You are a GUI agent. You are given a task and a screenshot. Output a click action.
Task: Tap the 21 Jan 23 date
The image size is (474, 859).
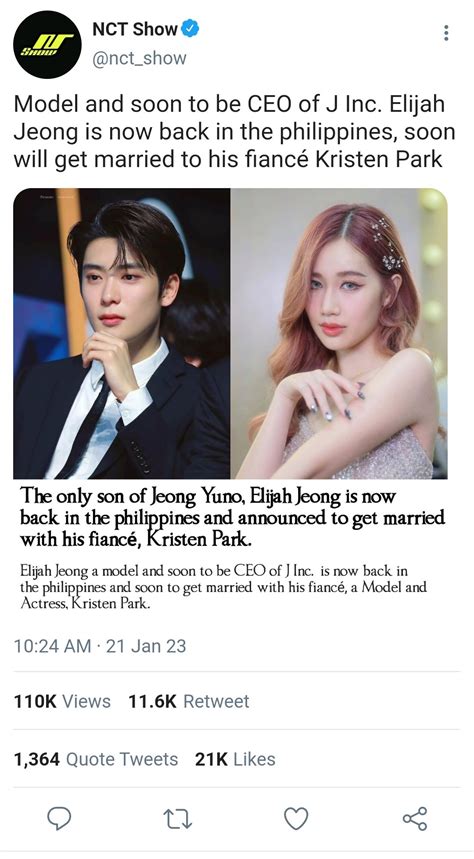[x=146, y=646]
